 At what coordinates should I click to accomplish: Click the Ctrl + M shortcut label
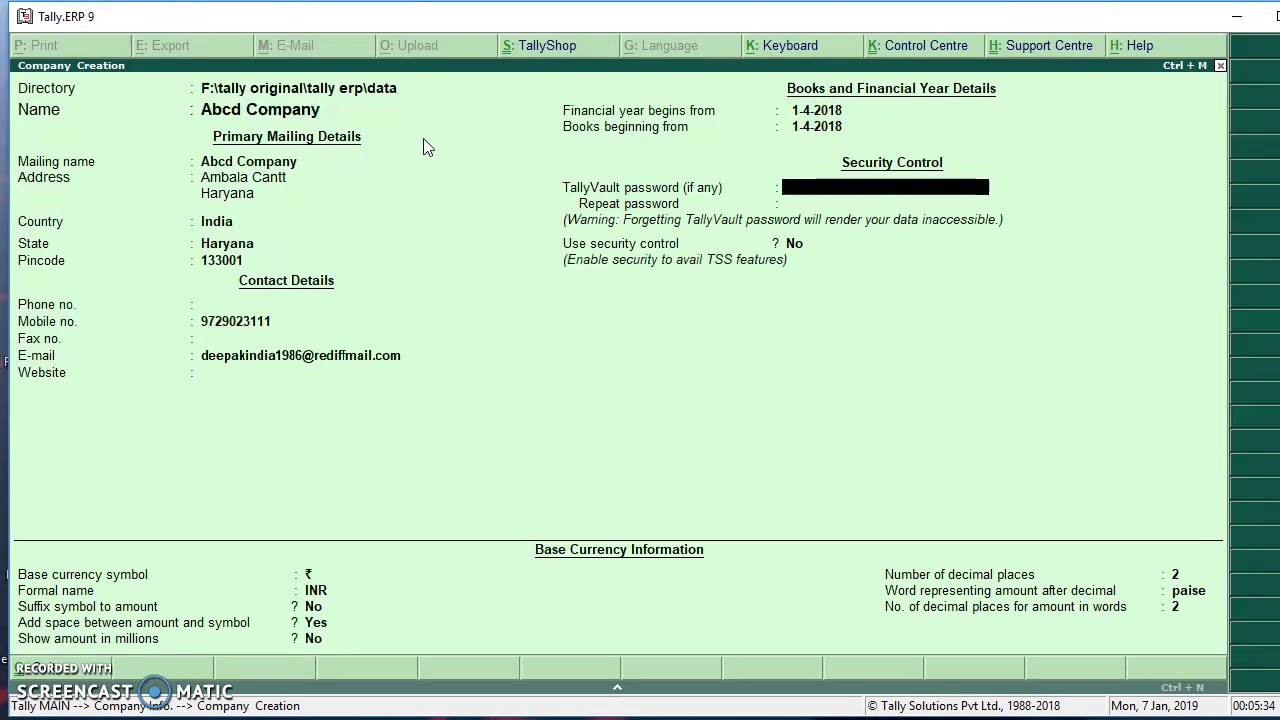point(1185,66)
